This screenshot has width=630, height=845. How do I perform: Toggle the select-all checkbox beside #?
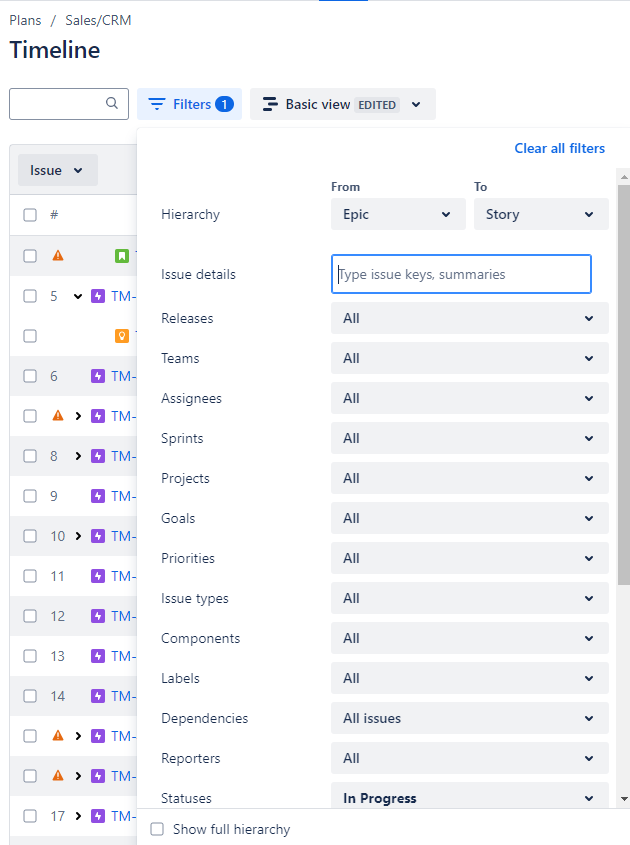(30, 215)
